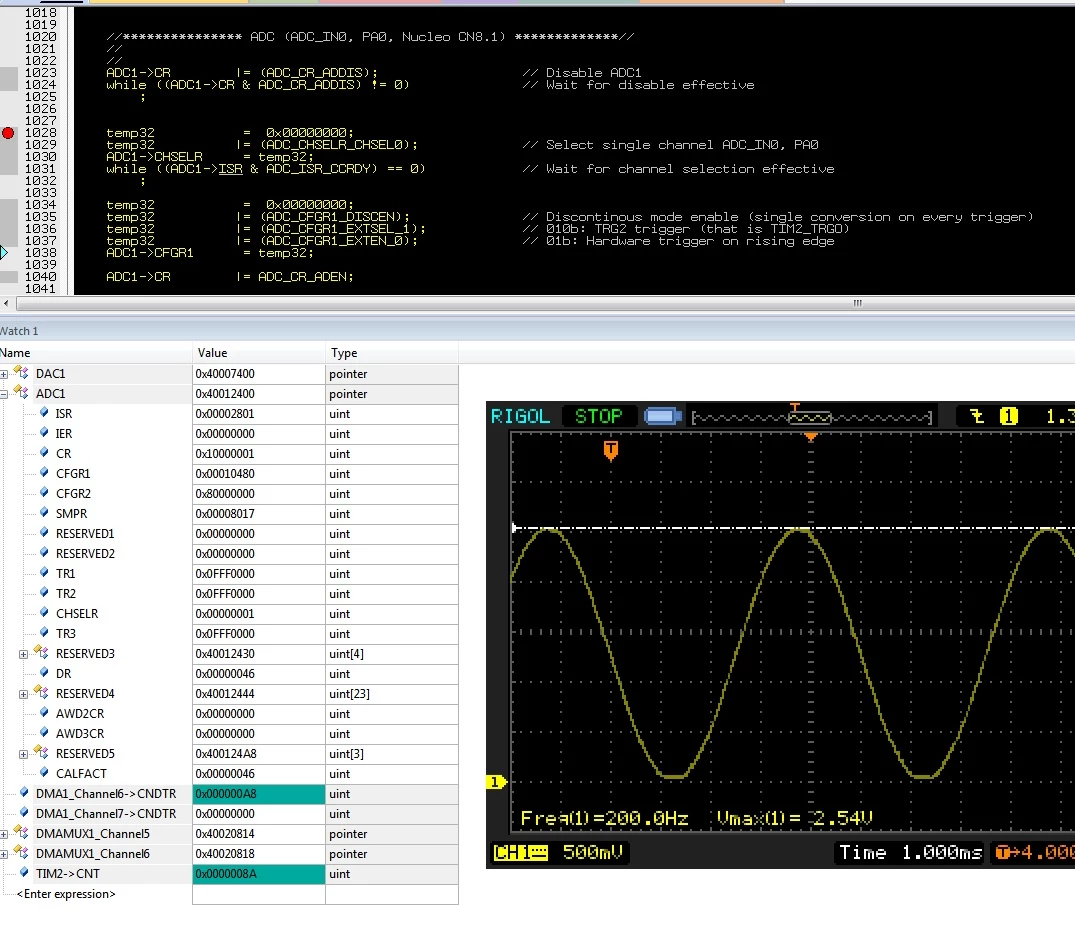Click the diamond icon beside AWD3CR
1075x929 pixels.
coord(45,733)
